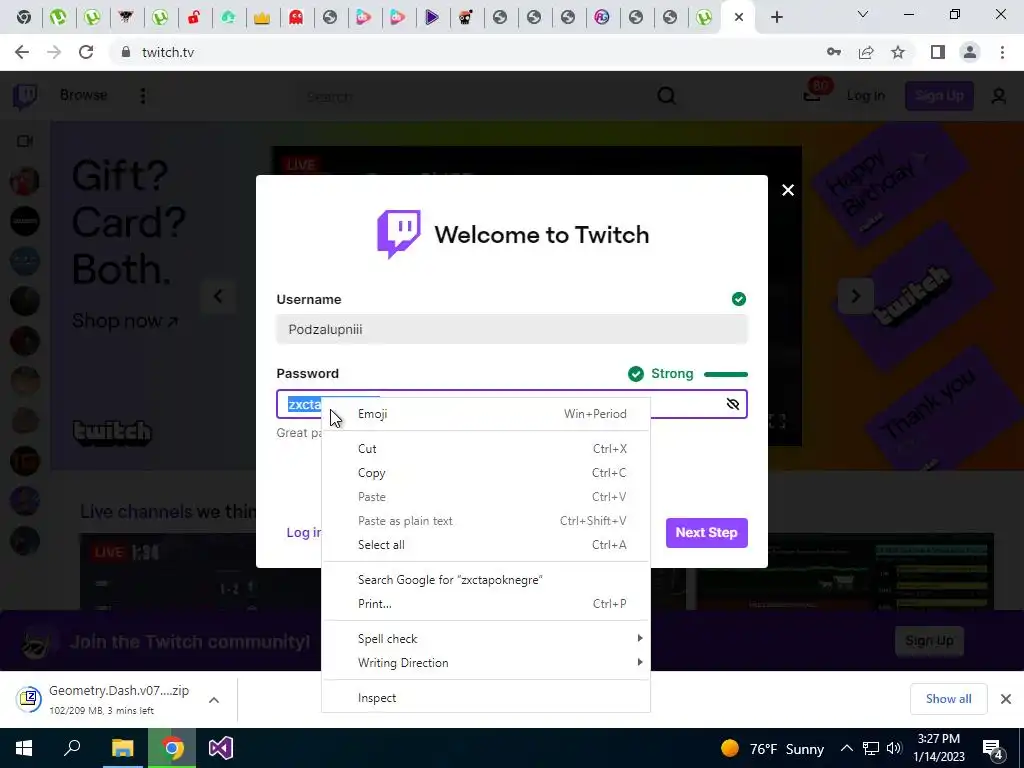Click the user profile icon in Twitch header
This screenshot has width=1024, height=768.
999,96
